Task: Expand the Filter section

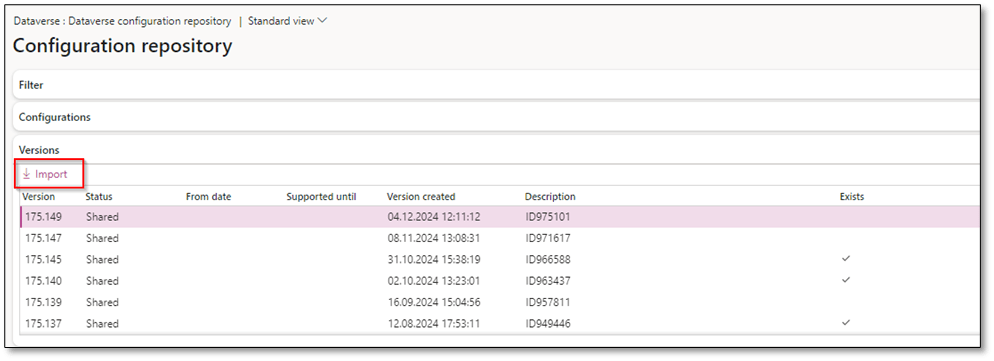Action: 497,85
